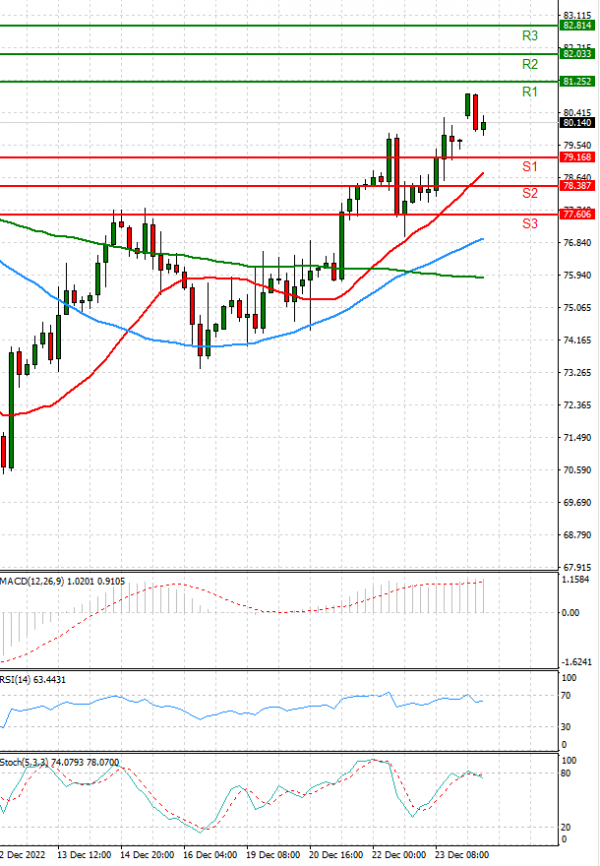Select the 79.168 support price tag
The width and height of the screenshot is (600, 866).
click(x=577, y=157)
